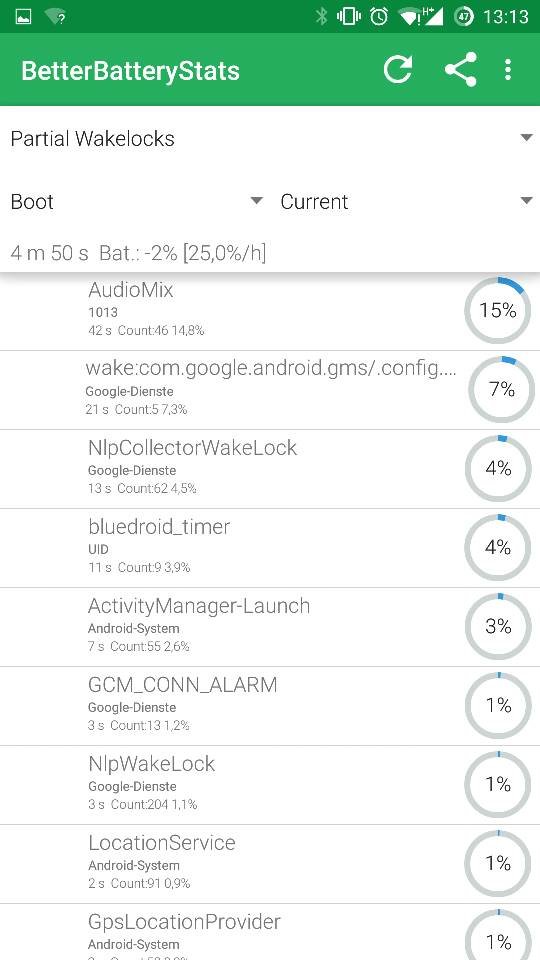The width and height of the screenshot is (540, 960).
Task: Select the GCM_CONN_ALARM entry
Action: tap(270, 706)
